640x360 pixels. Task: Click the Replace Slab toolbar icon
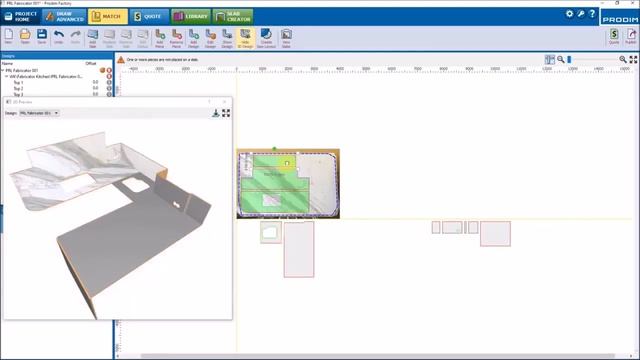pos(109,38)
